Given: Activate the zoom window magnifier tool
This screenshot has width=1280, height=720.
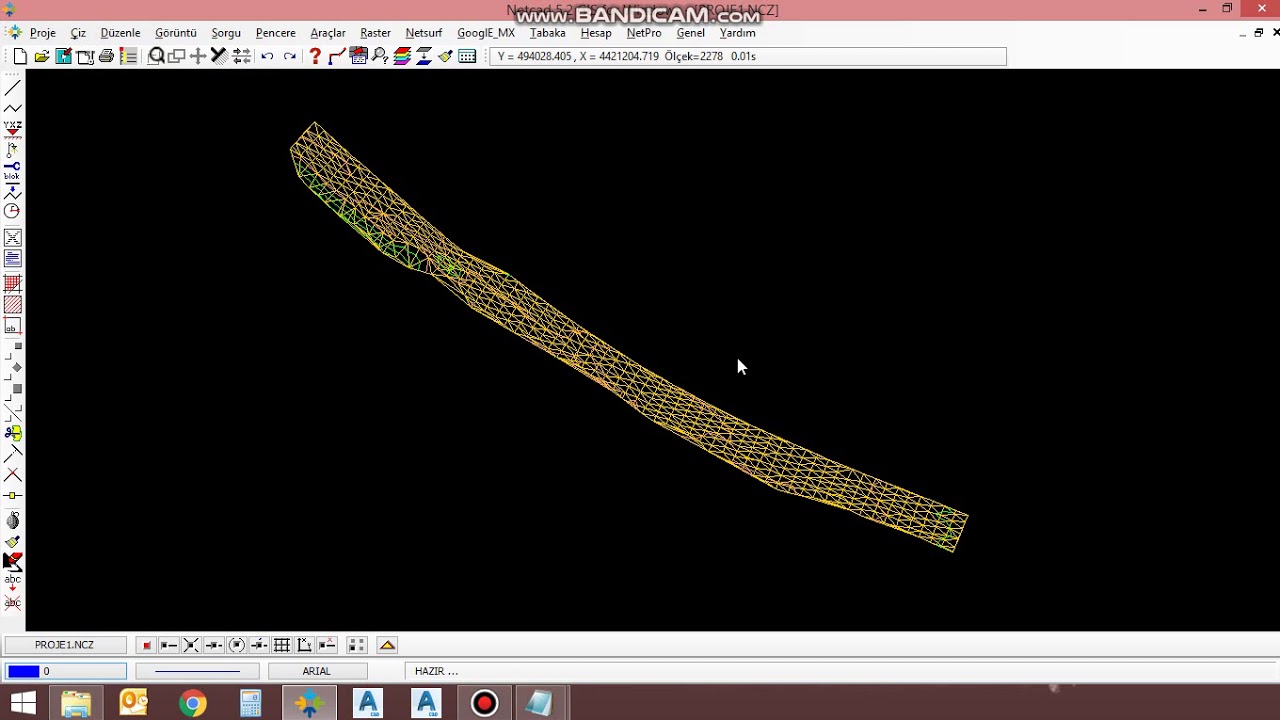Looking at the screenshot, I should (x=156, y=56).
